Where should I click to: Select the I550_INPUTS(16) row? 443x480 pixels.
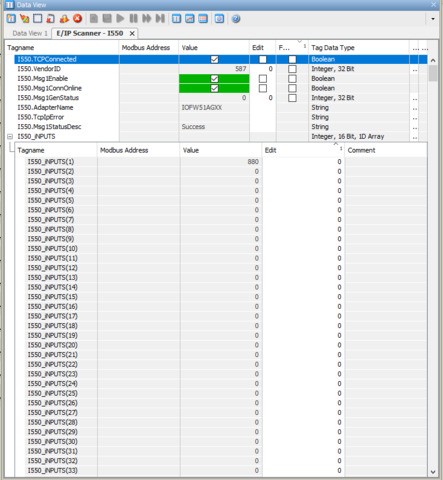point(221,307)
